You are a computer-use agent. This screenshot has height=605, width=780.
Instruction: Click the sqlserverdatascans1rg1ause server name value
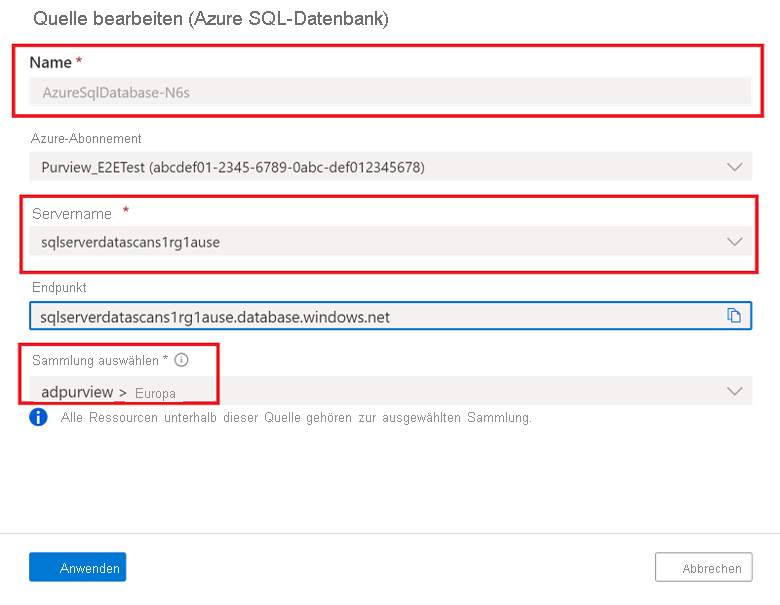[130, 242]
